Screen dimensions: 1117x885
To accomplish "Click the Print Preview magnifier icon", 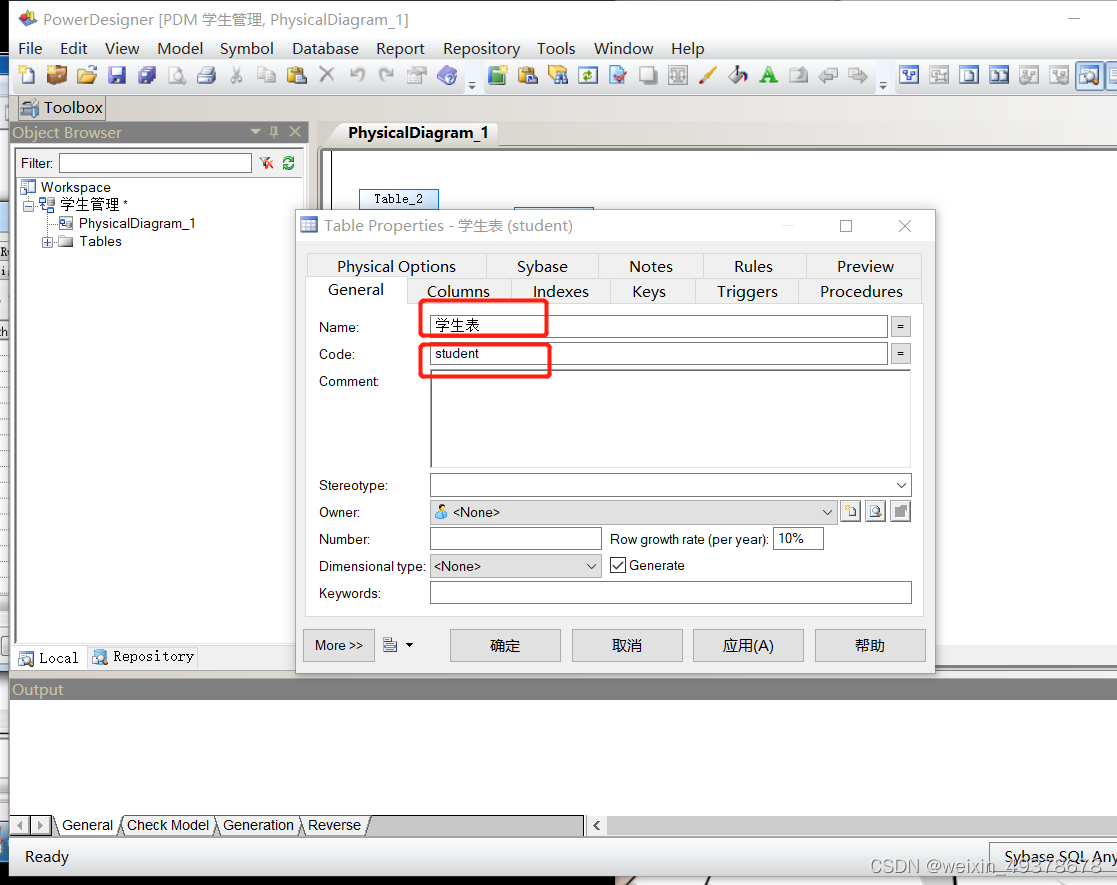I will pyautogui.click(x=177, y=75).
